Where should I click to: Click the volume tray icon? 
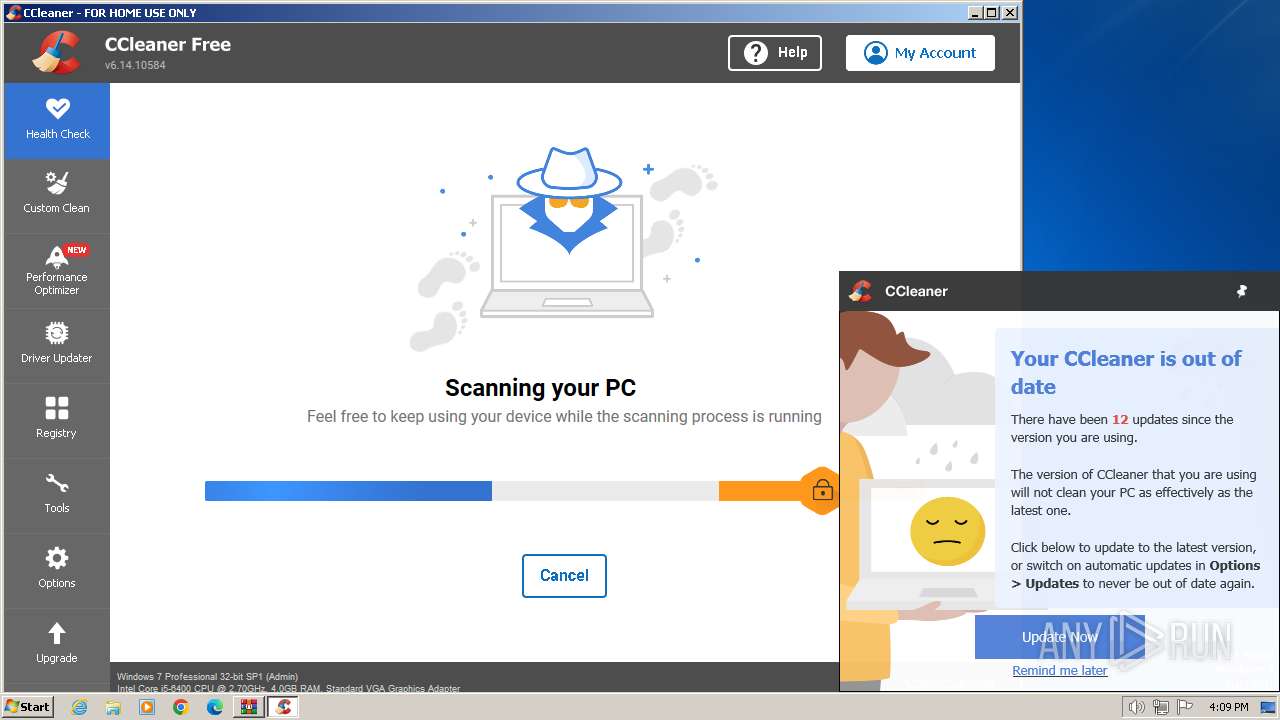(1136, 707)
